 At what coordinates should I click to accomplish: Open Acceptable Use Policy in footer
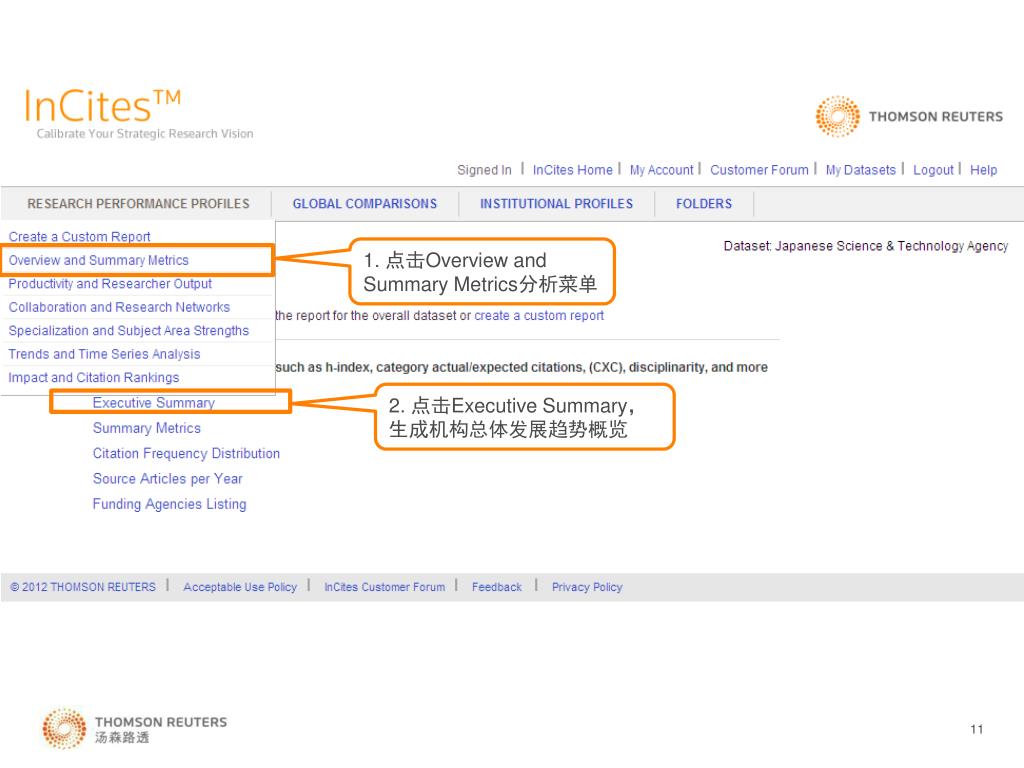coord(240,587)
